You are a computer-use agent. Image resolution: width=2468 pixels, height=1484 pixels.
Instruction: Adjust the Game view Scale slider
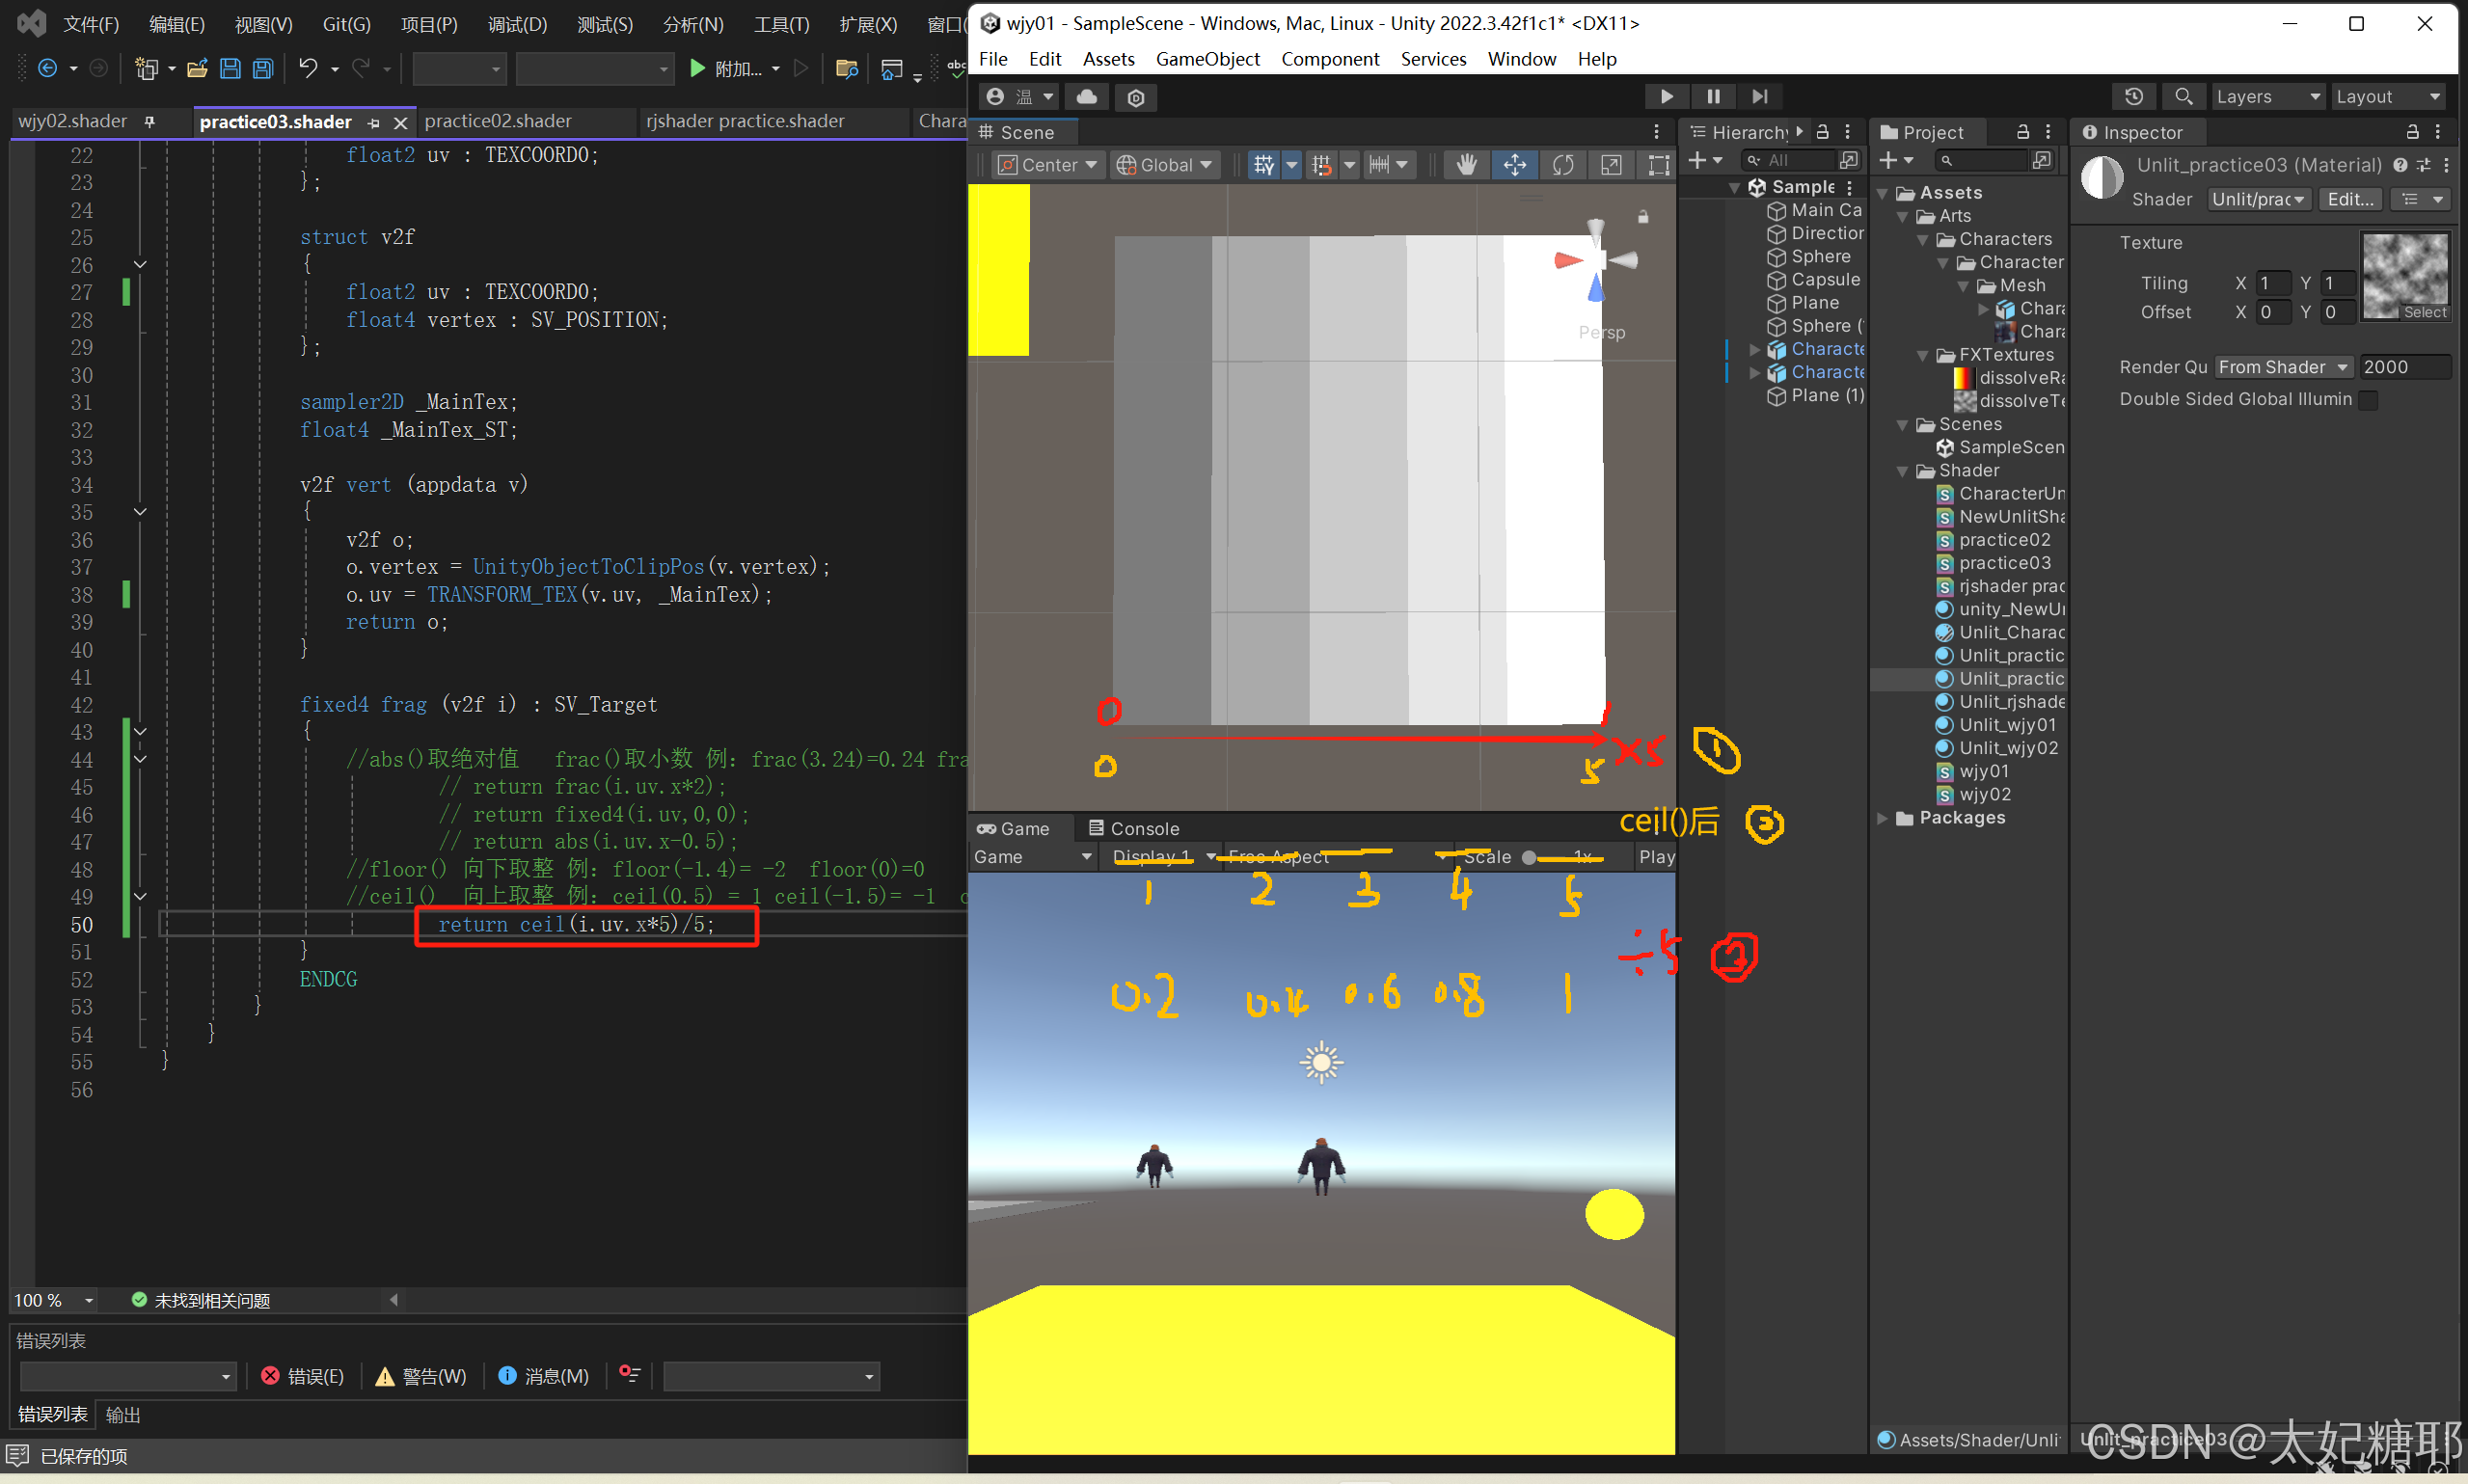(1529, 857)
